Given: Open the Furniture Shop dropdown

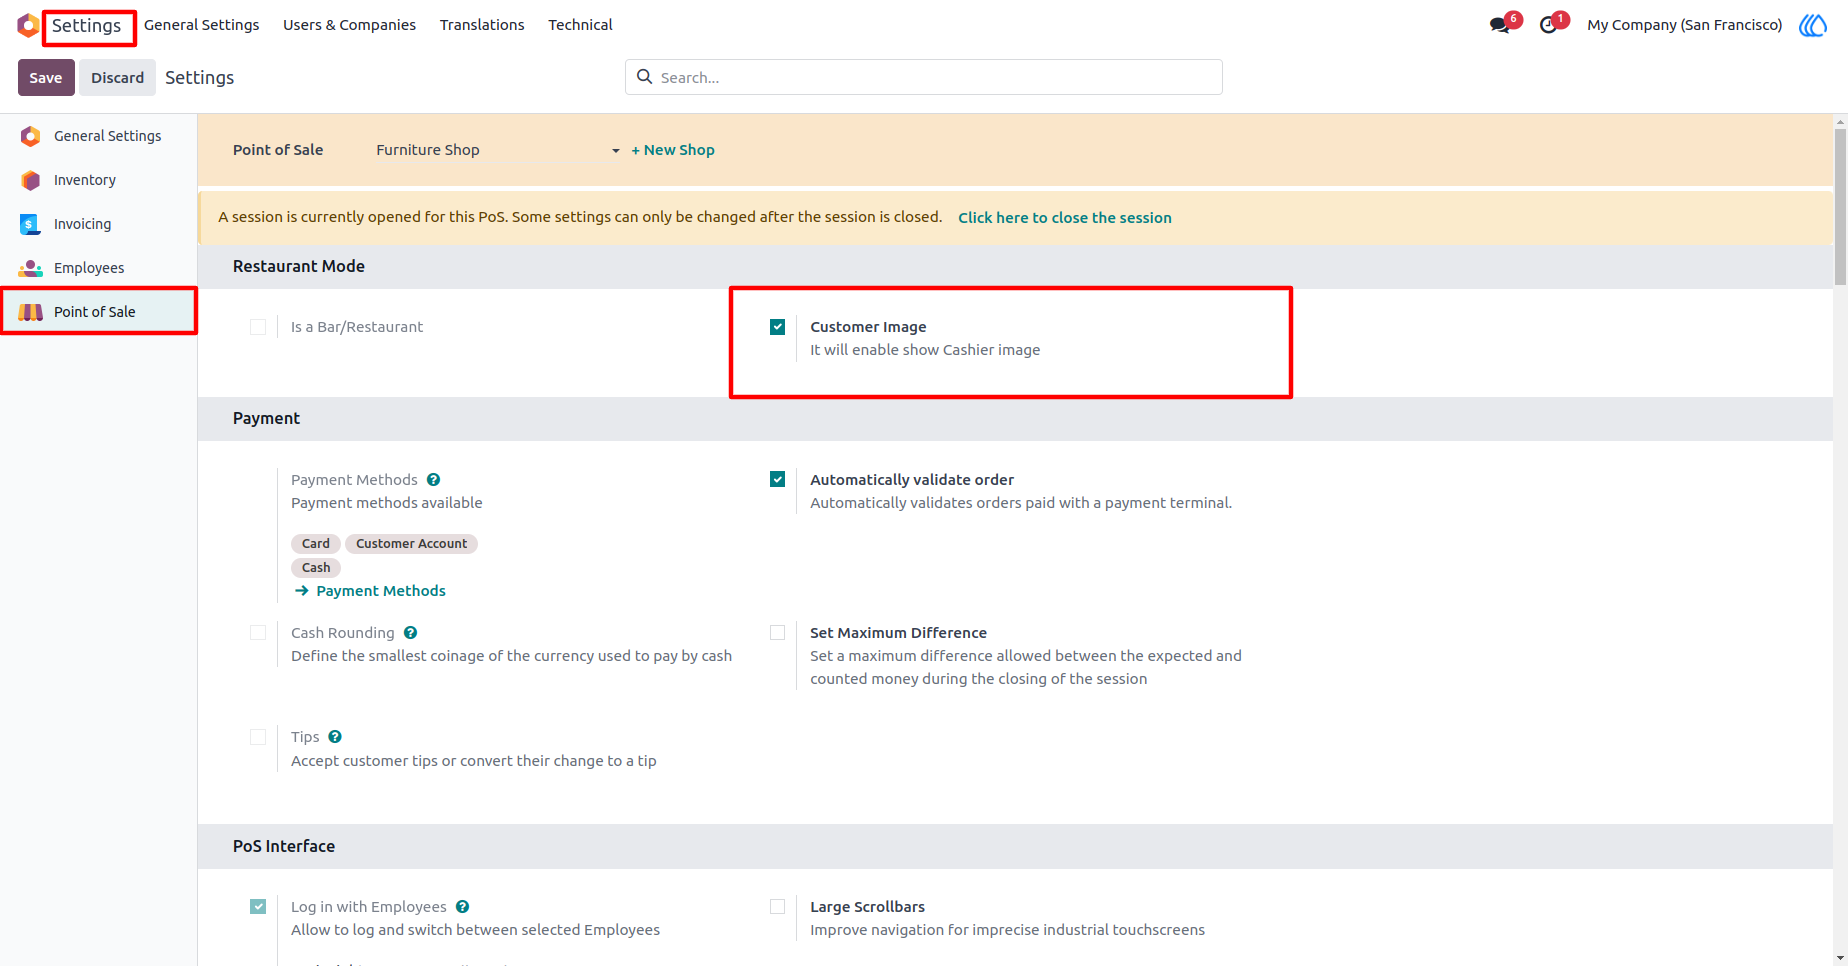Looking at the screenshot, I should tap(498, 150).
